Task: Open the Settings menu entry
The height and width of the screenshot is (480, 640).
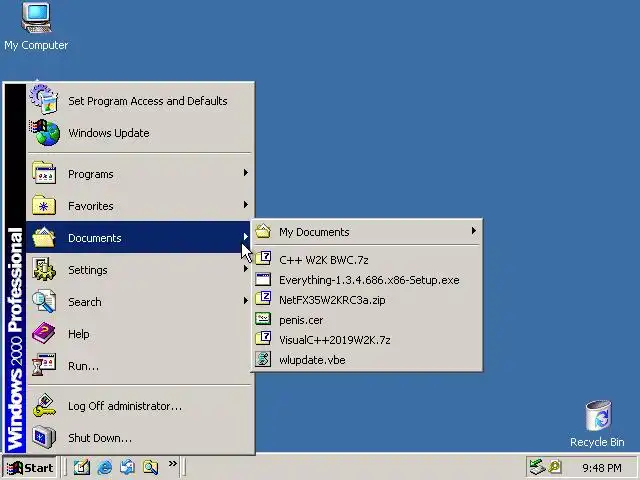Action: click(x=139, y=269)
